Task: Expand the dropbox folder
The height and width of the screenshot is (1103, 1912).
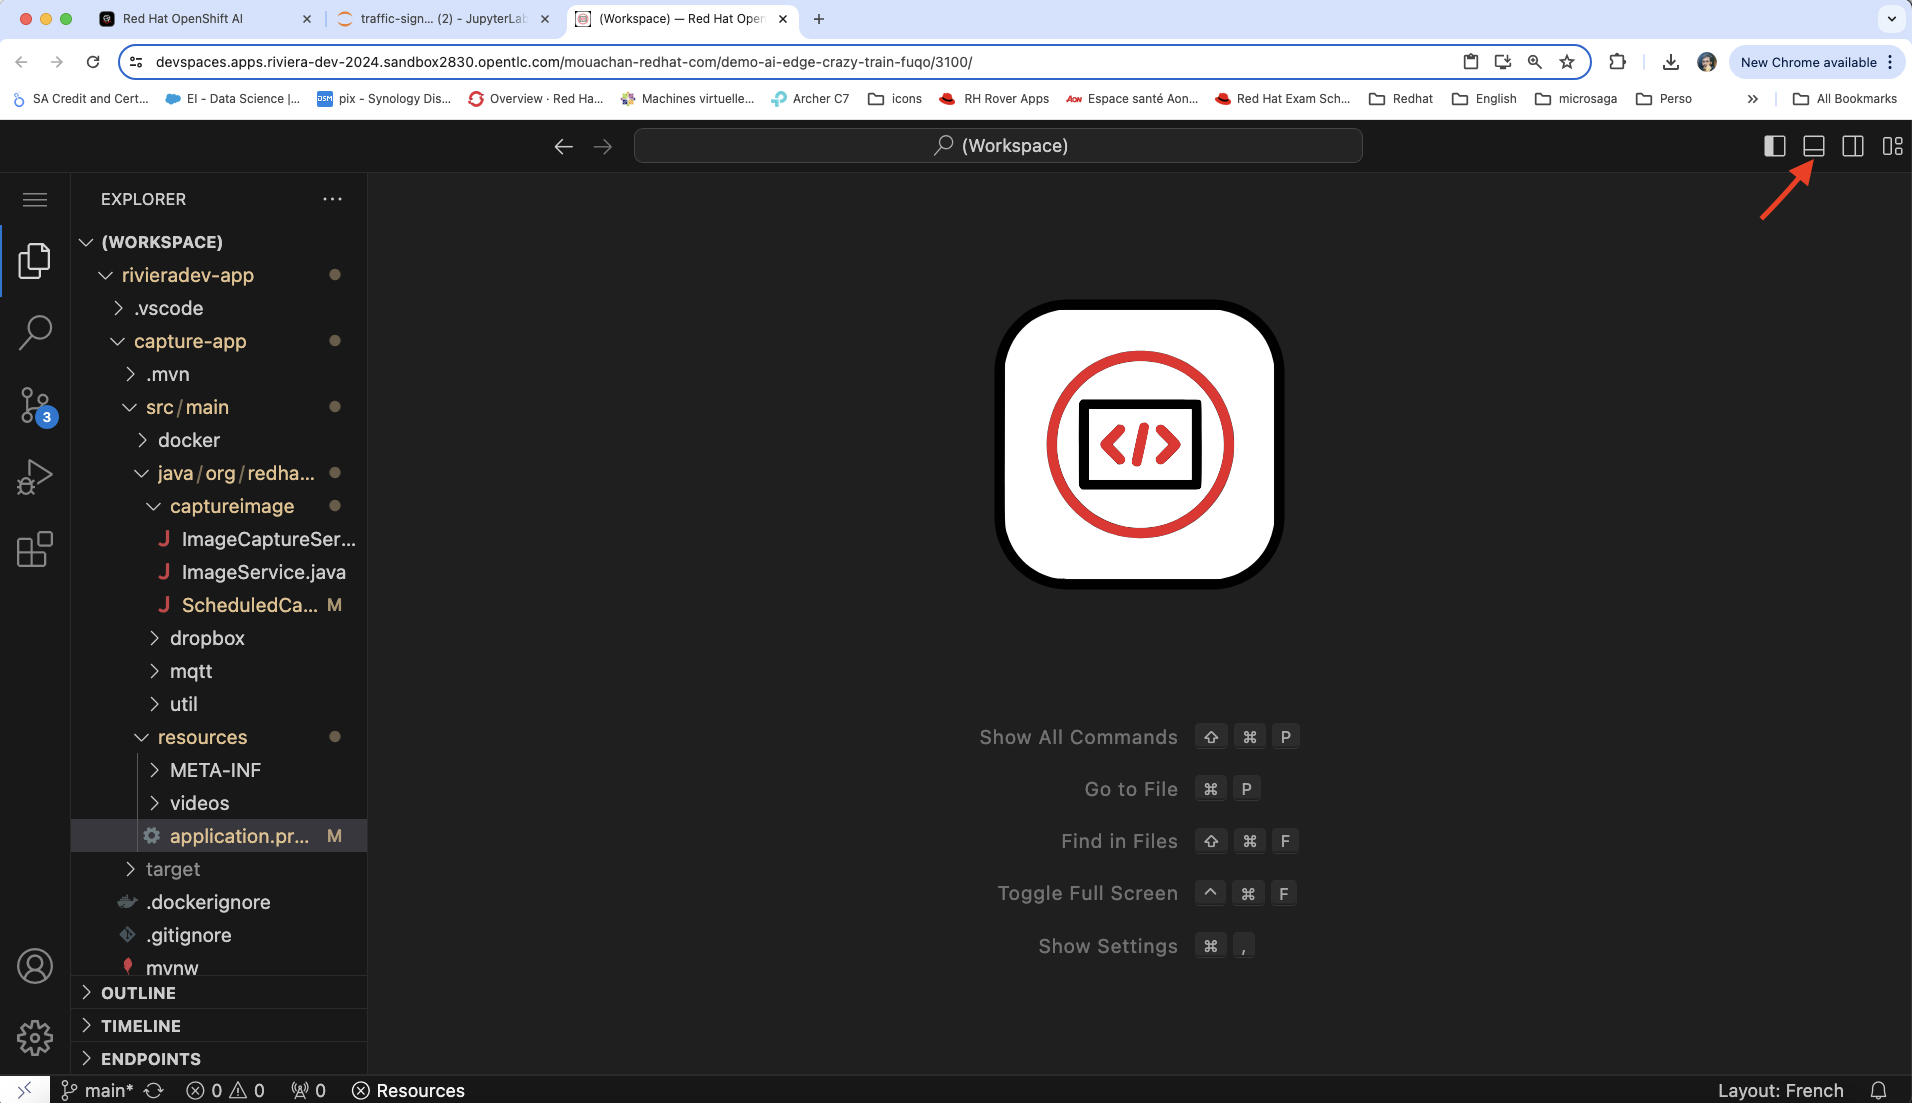Action: (x=207, y=638)
